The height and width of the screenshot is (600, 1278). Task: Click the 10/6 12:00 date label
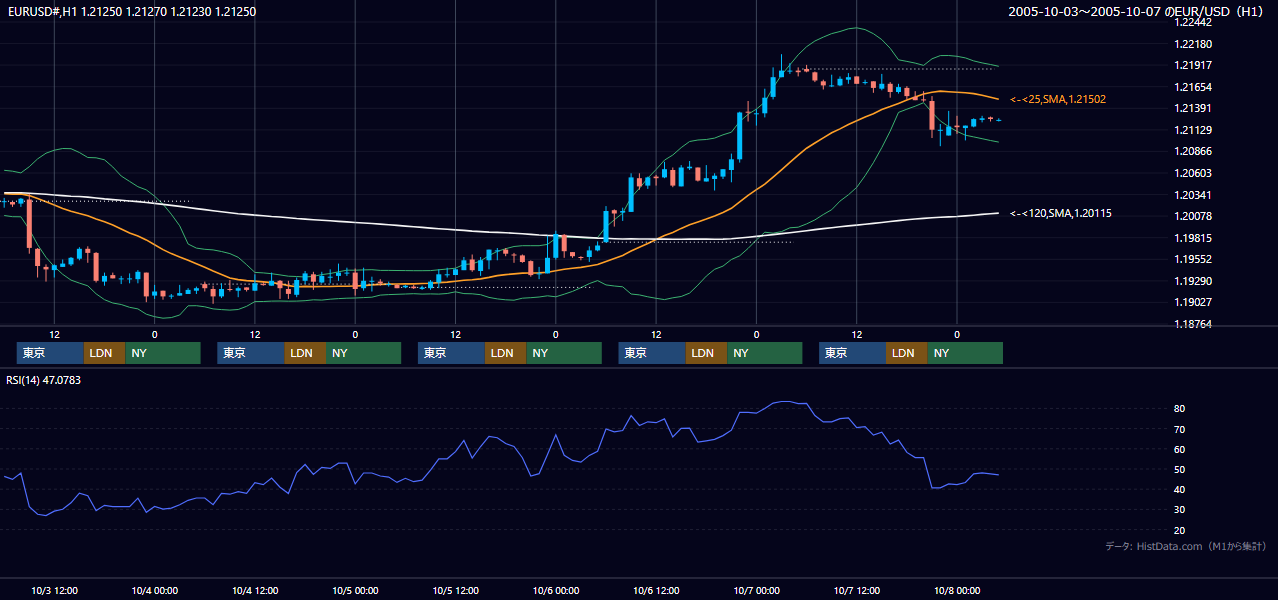656,590
